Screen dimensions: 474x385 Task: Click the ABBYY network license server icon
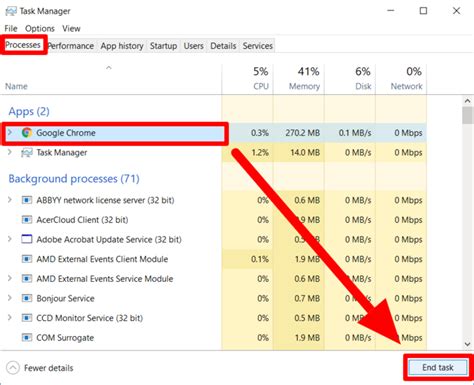click(27, 200)
